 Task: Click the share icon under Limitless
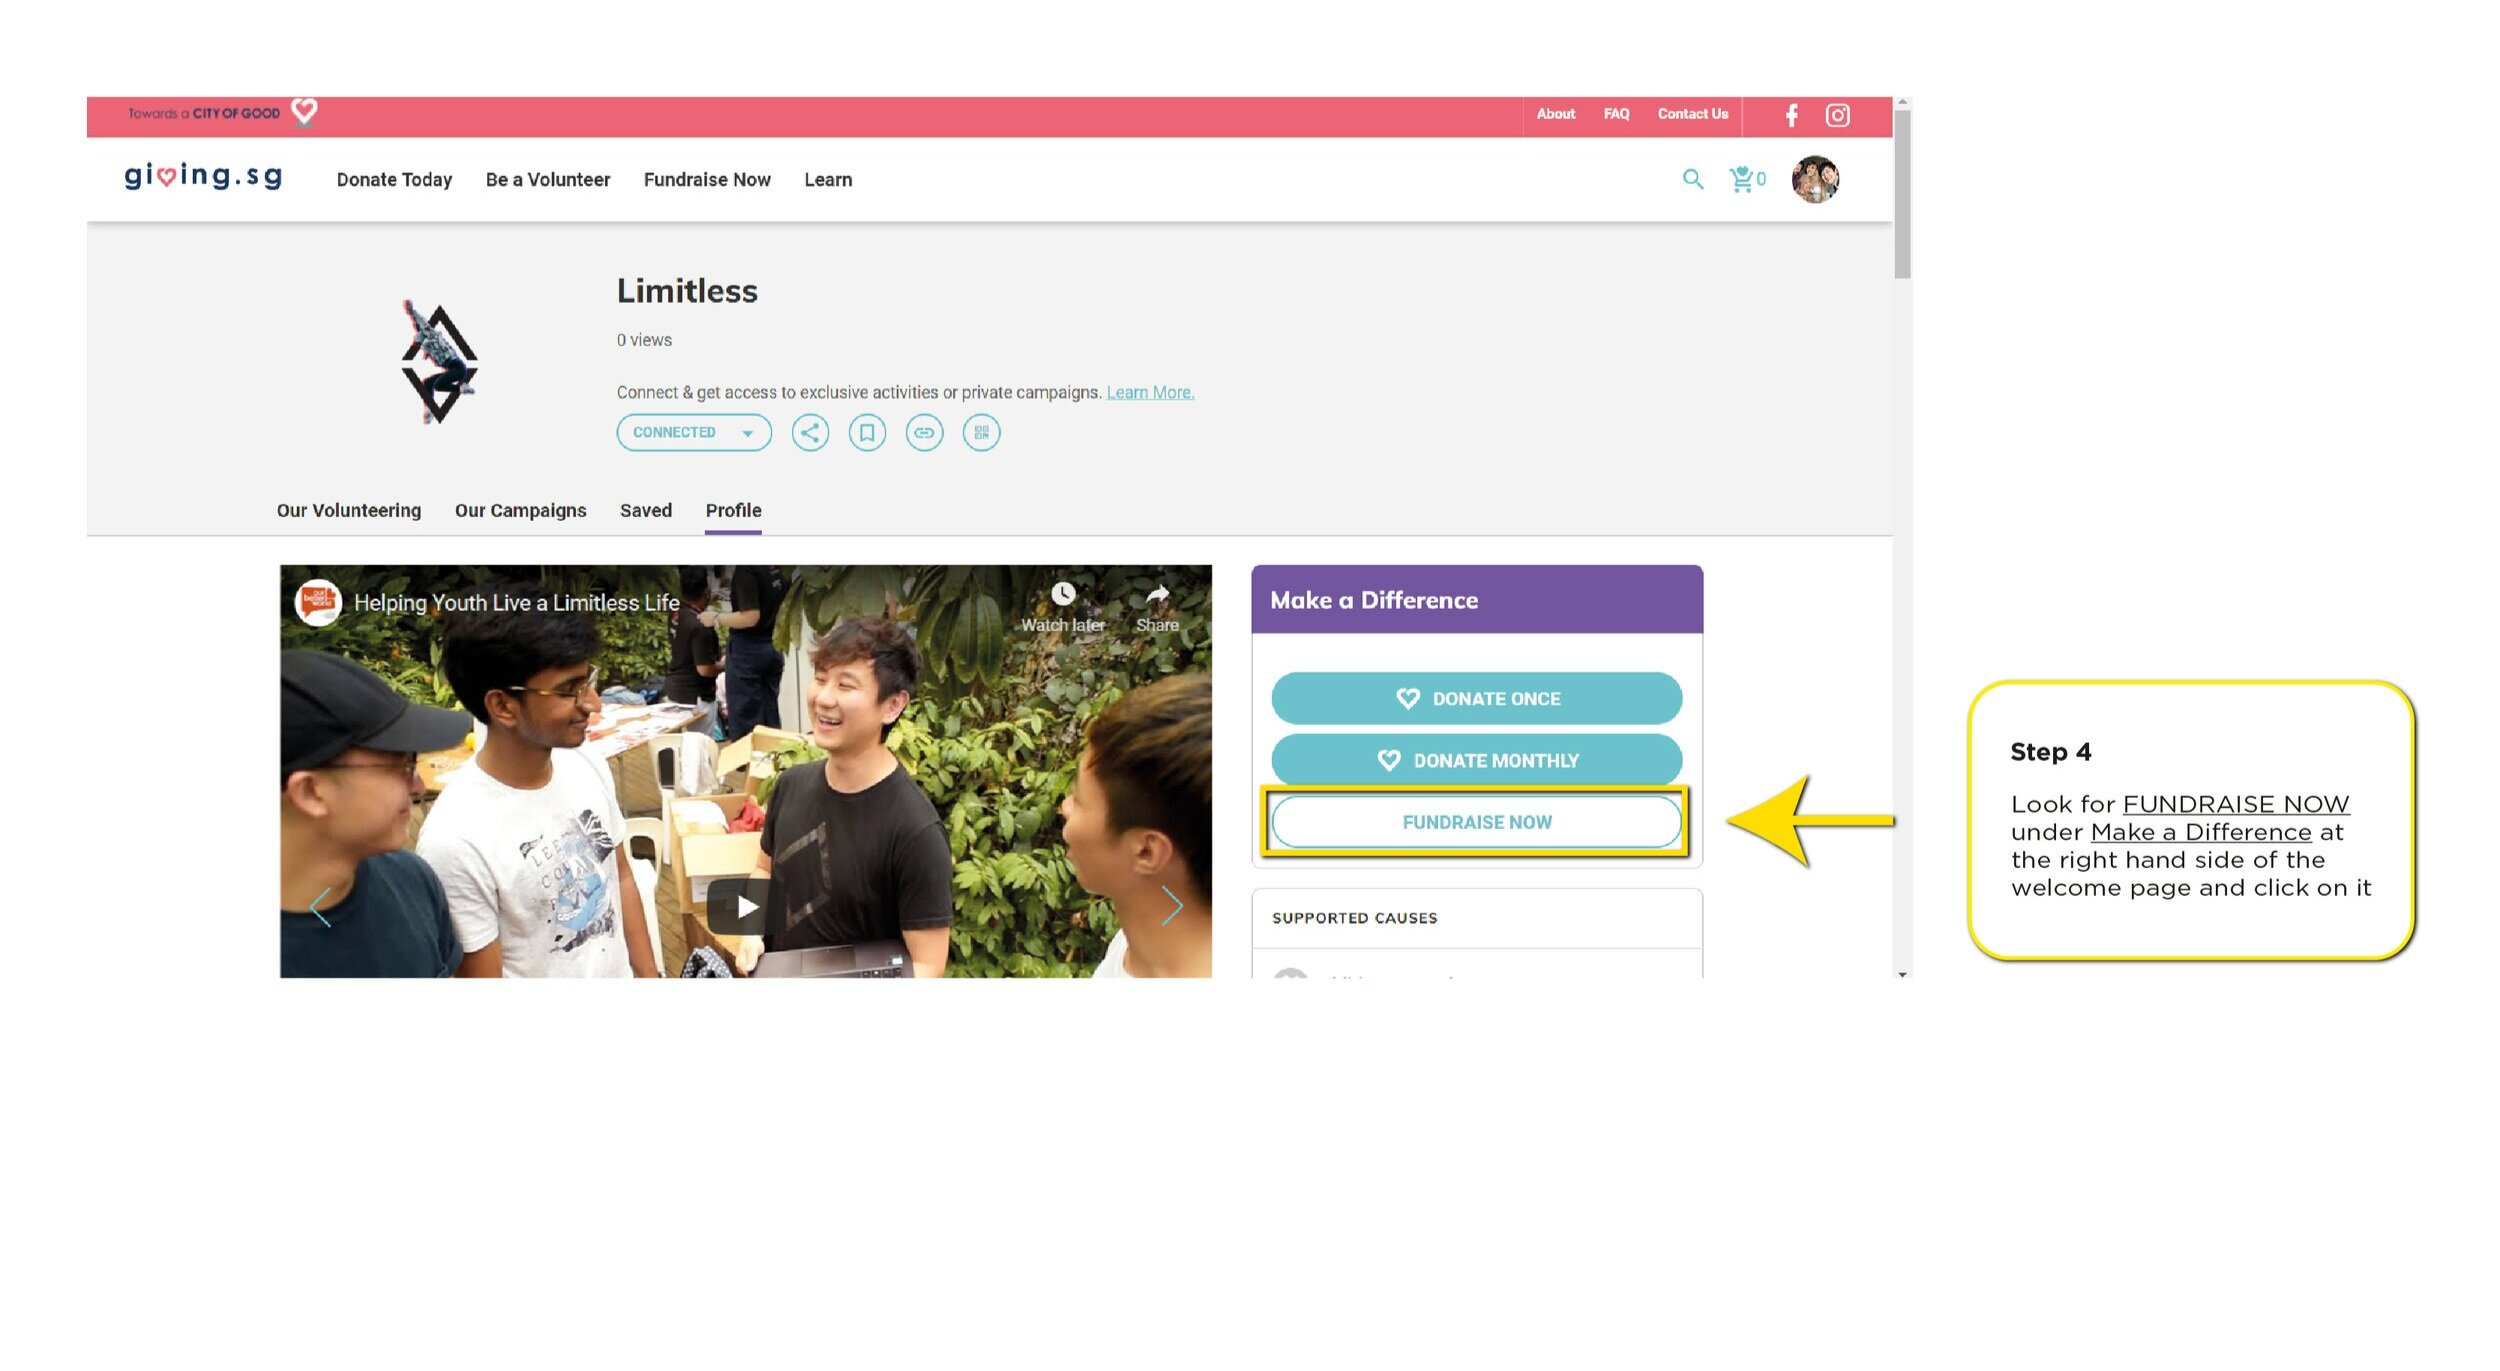point(810,433)
